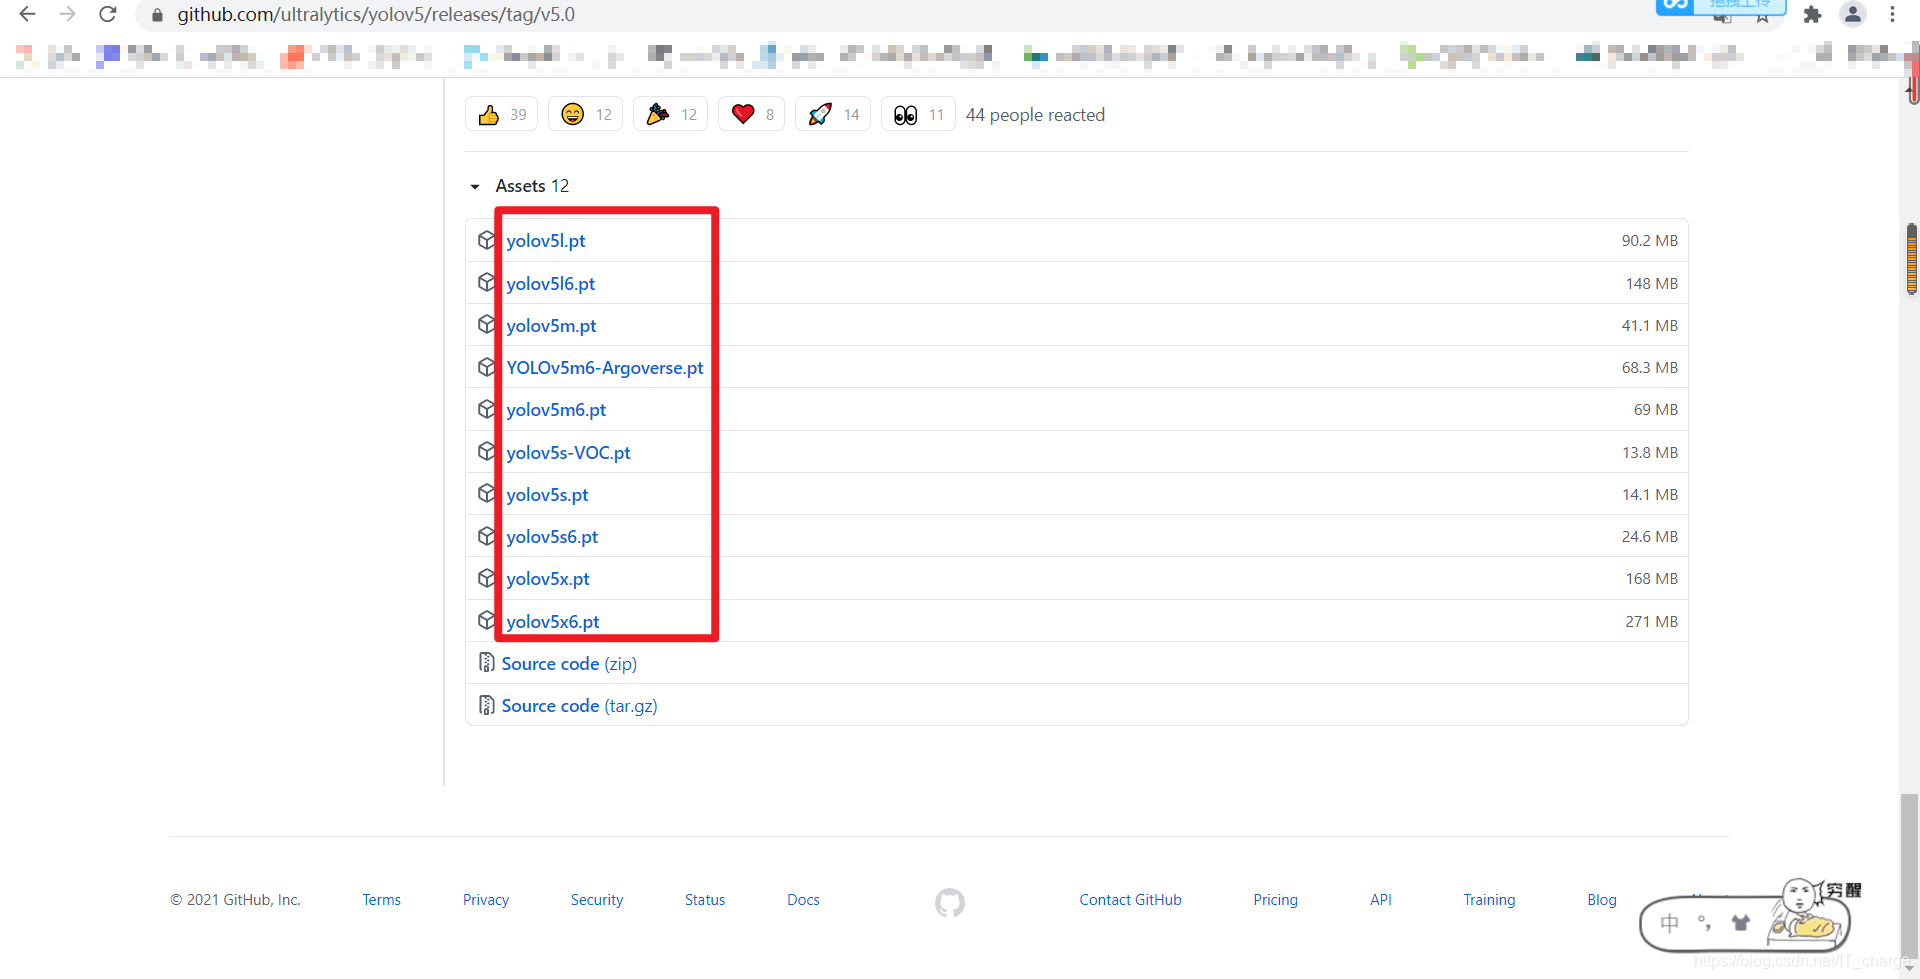
Task: Download yolov5s6.pt asset
Action: pyautogui.click(x=552, y=537)
